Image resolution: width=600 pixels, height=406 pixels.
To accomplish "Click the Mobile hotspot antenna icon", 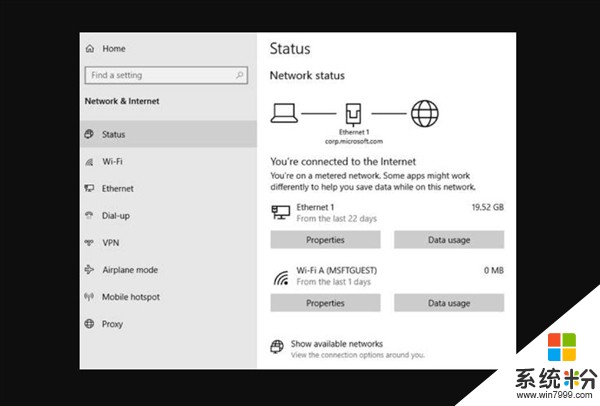I will (x=89, y=297).
